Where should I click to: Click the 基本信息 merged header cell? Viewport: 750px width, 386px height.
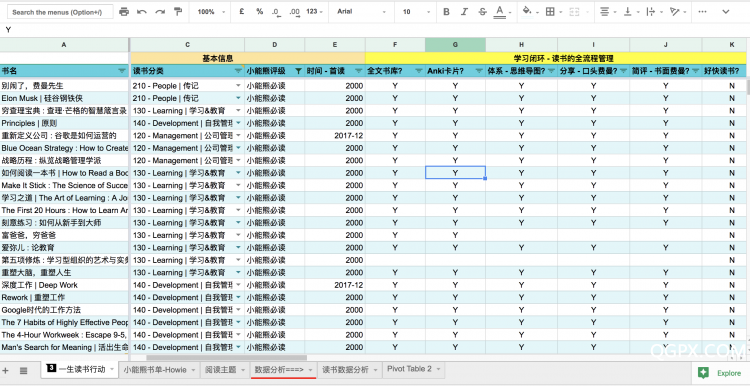click(248, 58)
